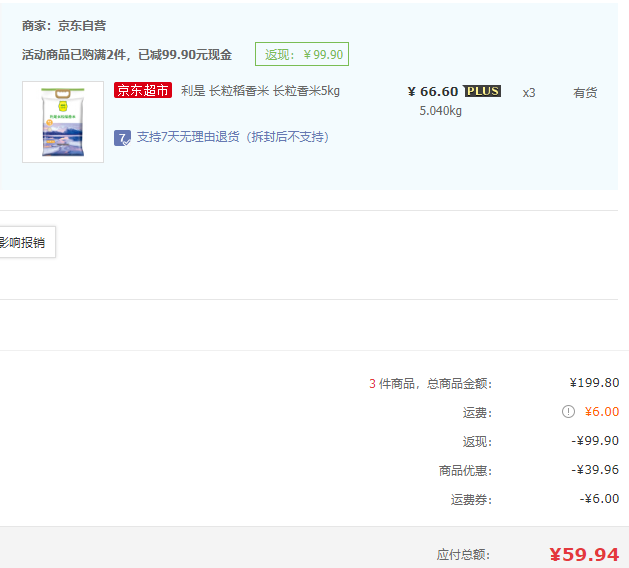Open 支持7天无理由退货 policy link
Screen dimensions: 629x568
click(233, 137)
